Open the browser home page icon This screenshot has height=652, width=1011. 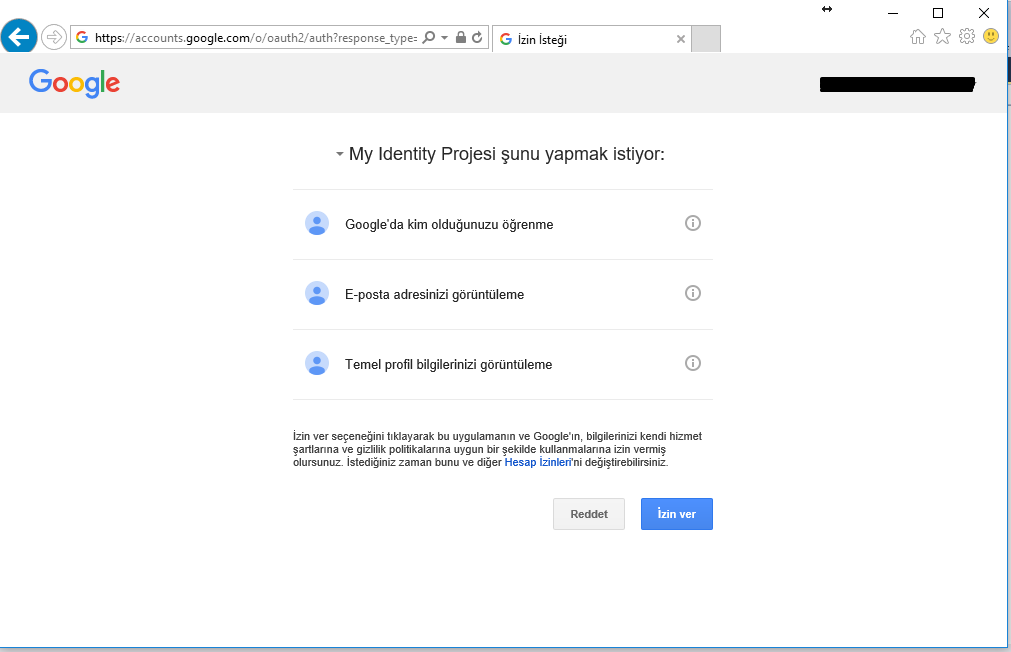click(918, 37)
